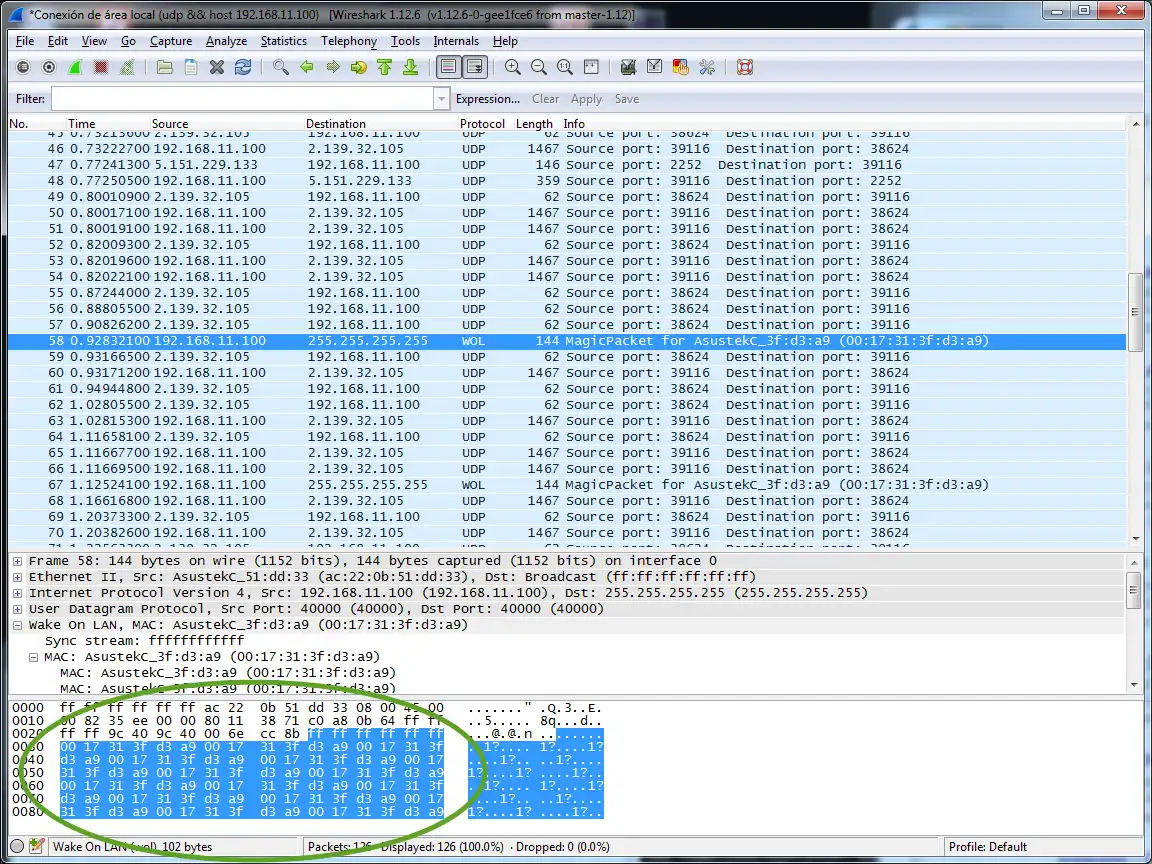
Task: Open the Capture menu
Action: pos(170,41)
